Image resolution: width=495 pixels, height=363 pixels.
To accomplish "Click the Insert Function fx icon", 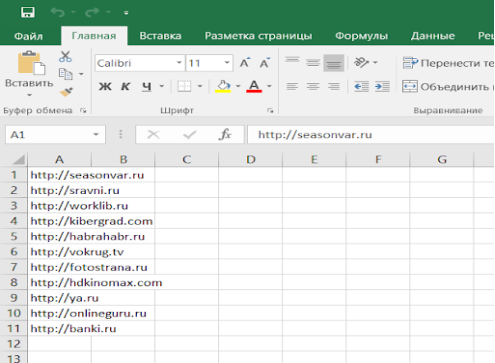I will click(225, 135).
